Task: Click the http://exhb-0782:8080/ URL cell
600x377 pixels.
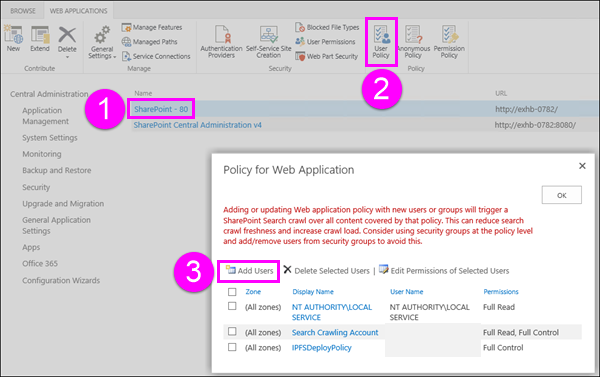Action: click(535, 125)
